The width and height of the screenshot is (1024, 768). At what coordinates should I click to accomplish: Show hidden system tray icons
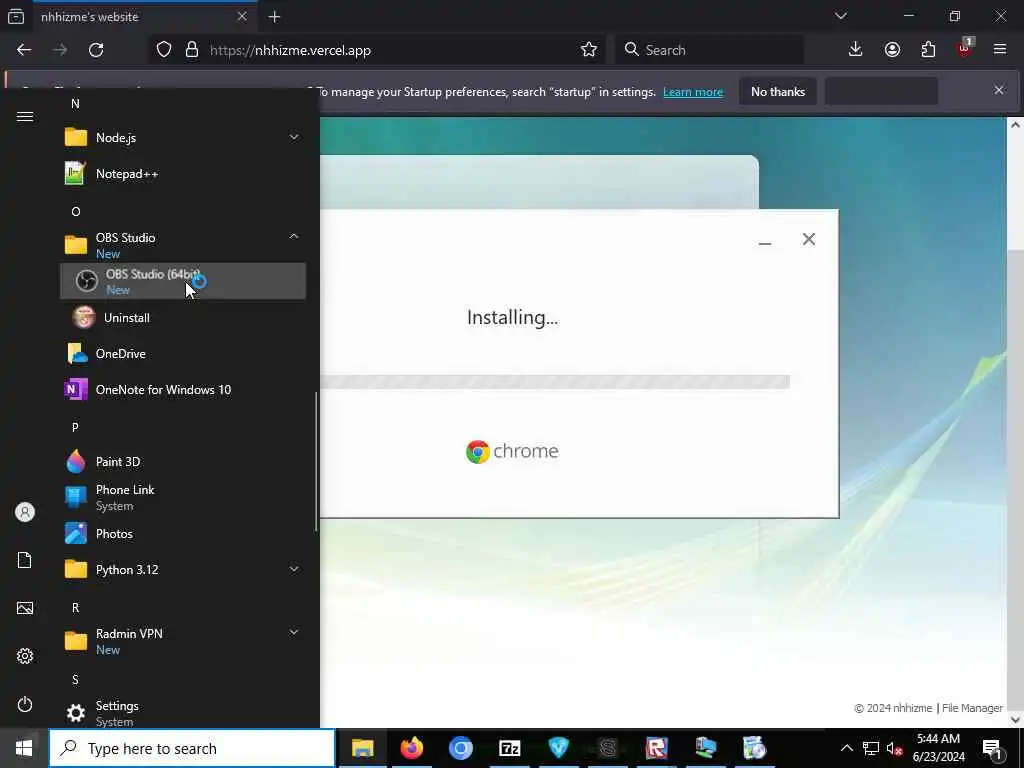coord(846,748)
